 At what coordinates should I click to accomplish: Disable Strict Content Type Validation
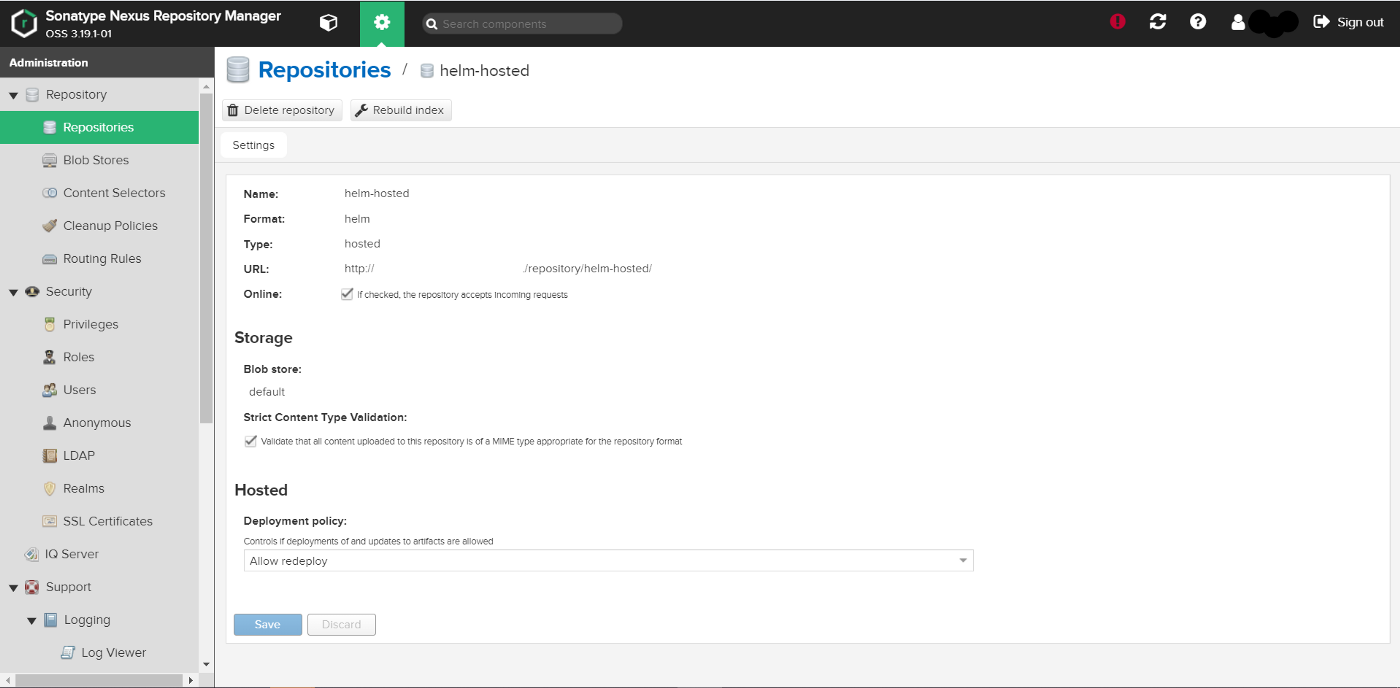251,441
